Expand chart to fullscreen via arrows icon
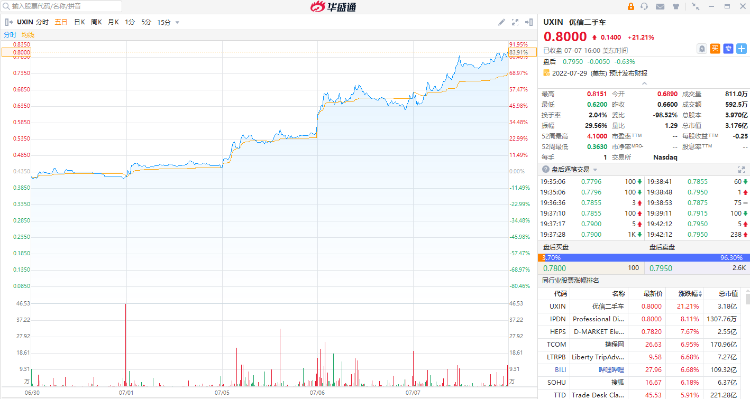The height and width of the screenshot is (399, 750). tap(515, 22)
